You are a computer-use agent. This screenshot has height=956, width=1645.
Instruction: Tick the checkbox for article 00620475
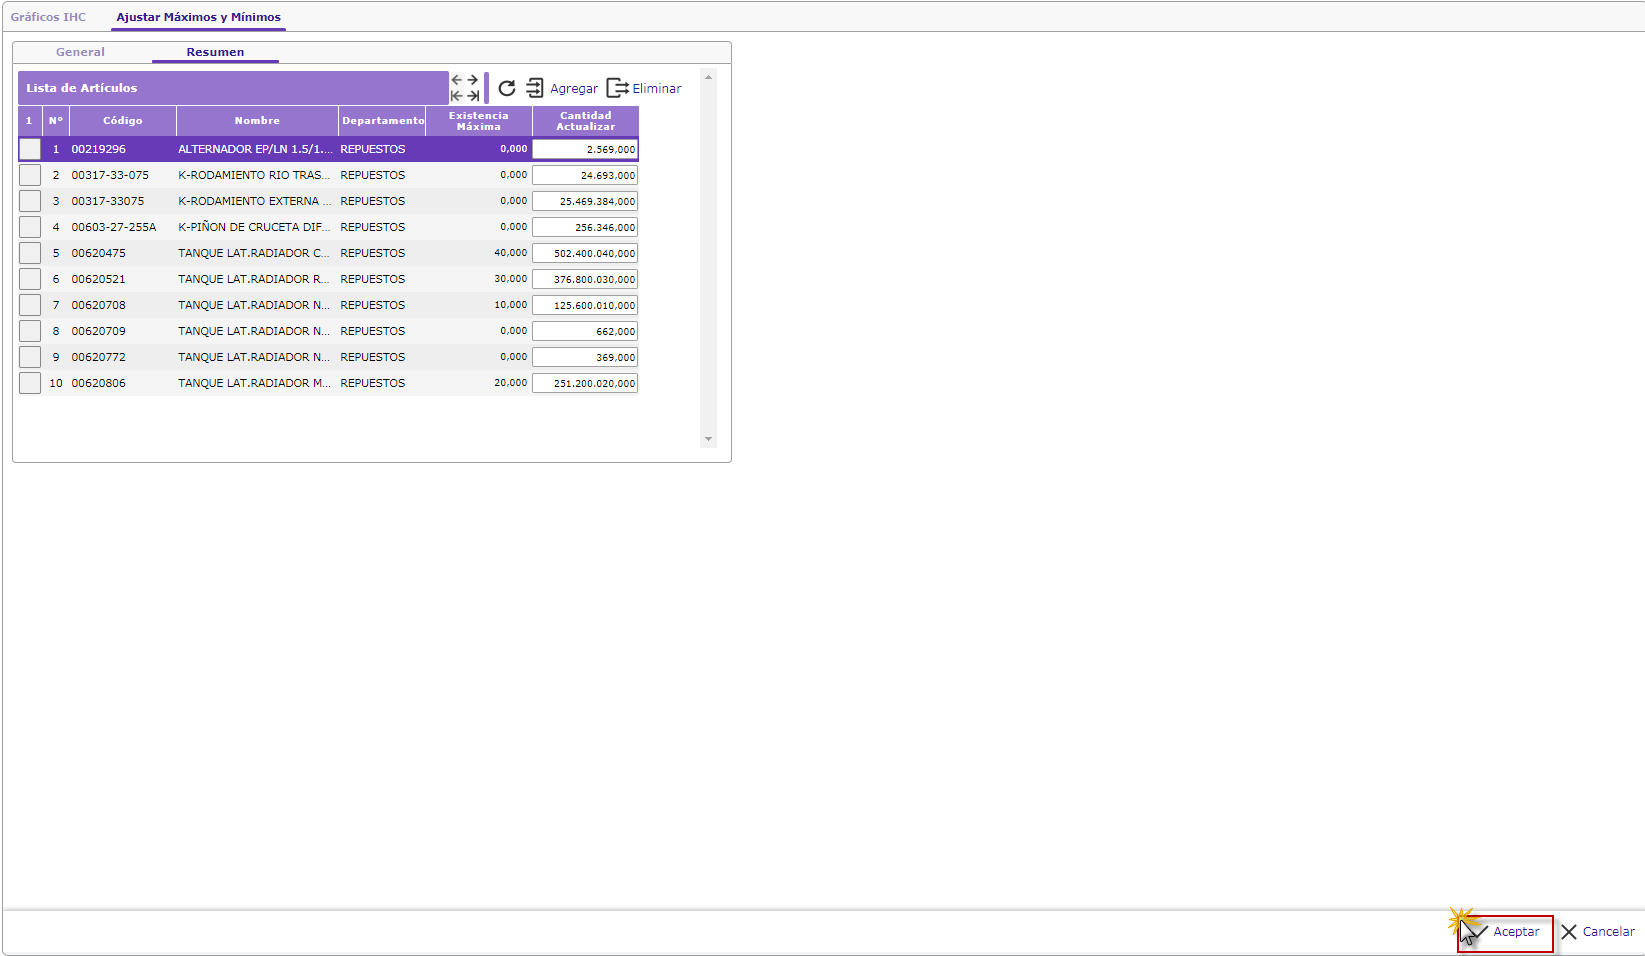point(30,253)
